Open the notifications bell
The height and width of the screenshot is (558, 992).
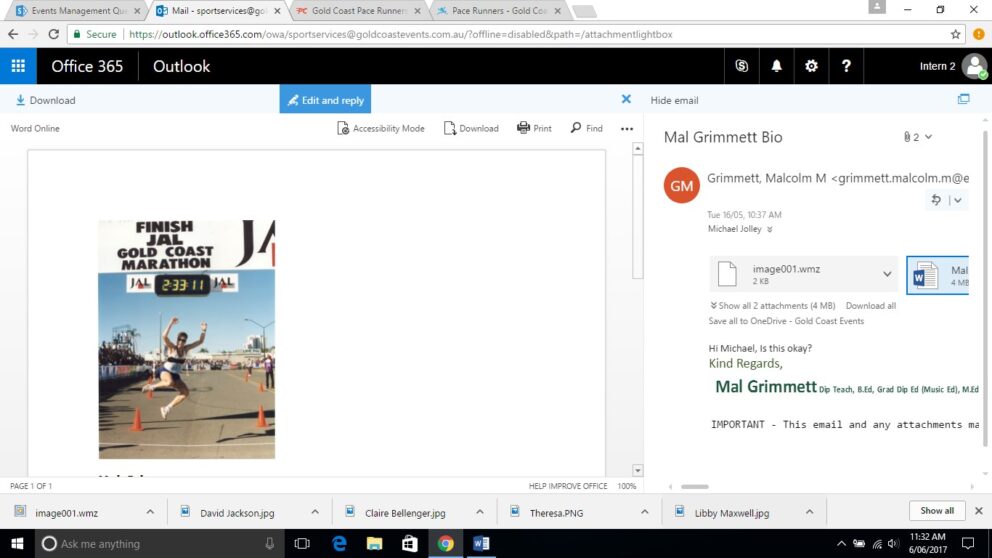coord(776,66)
